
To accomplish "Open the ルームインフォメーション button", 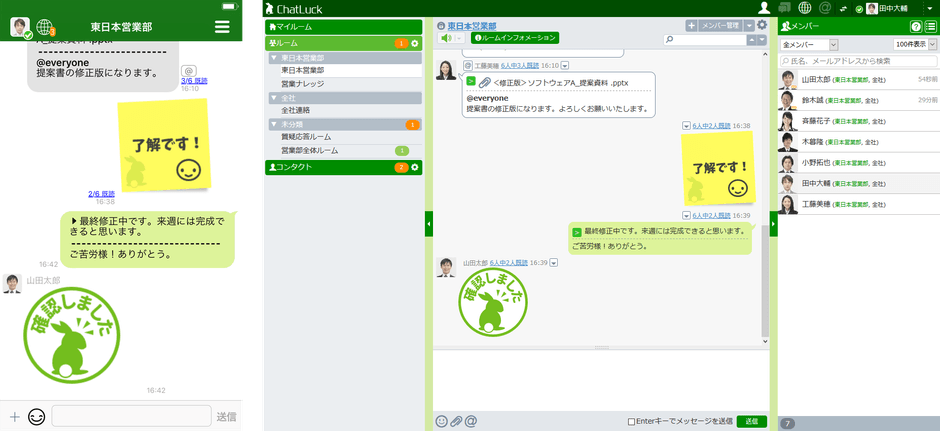I will [515, 38].
